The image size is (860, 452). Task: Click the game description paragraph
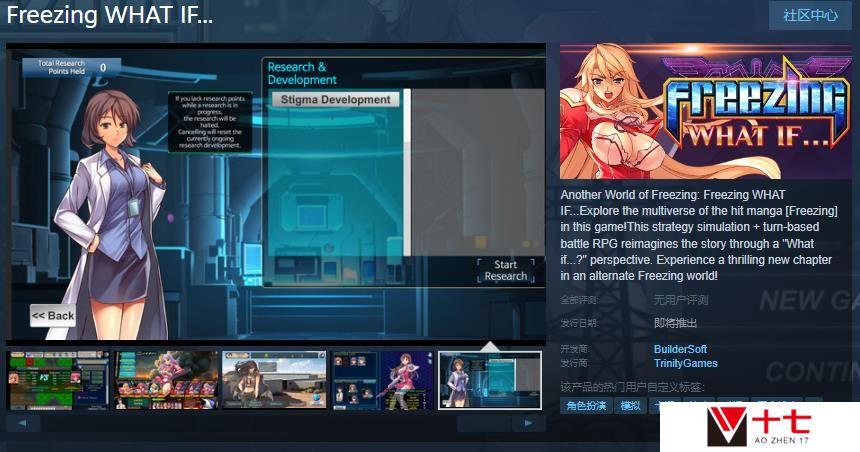tap(699, 235)
